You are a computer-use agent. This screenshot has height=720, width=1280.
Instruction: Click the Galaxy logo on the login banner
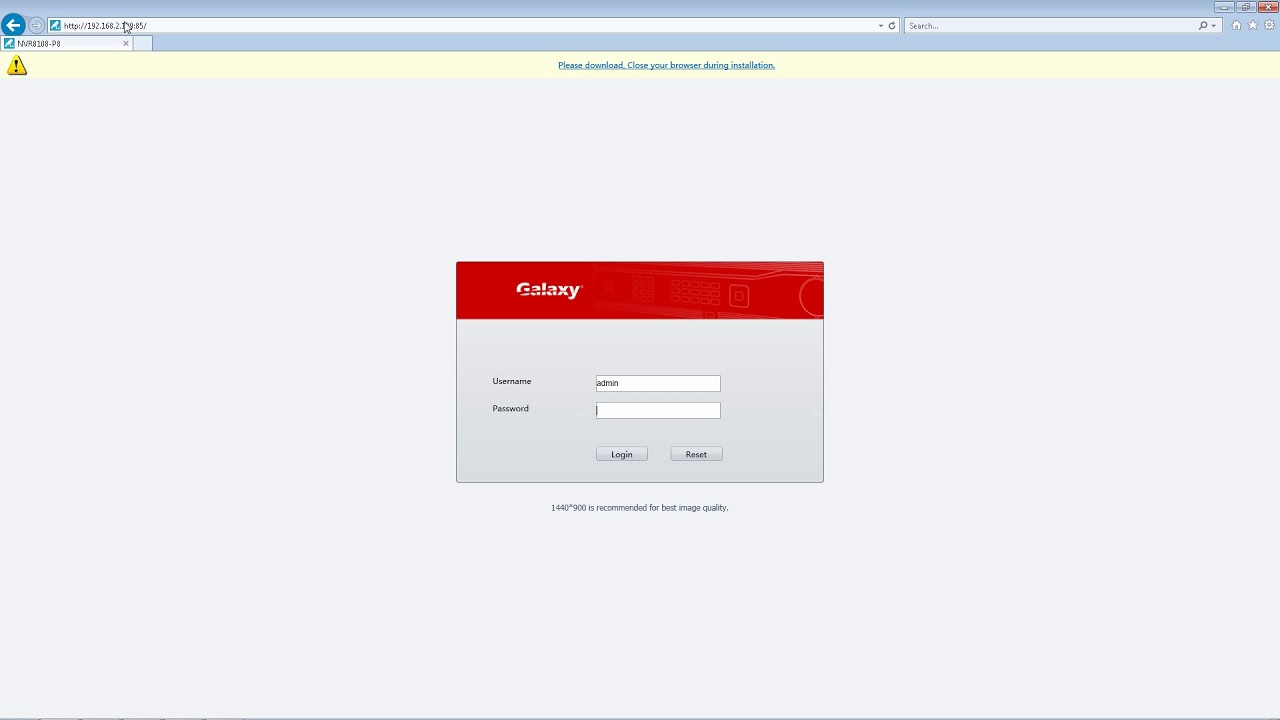[x=549, y=290]
